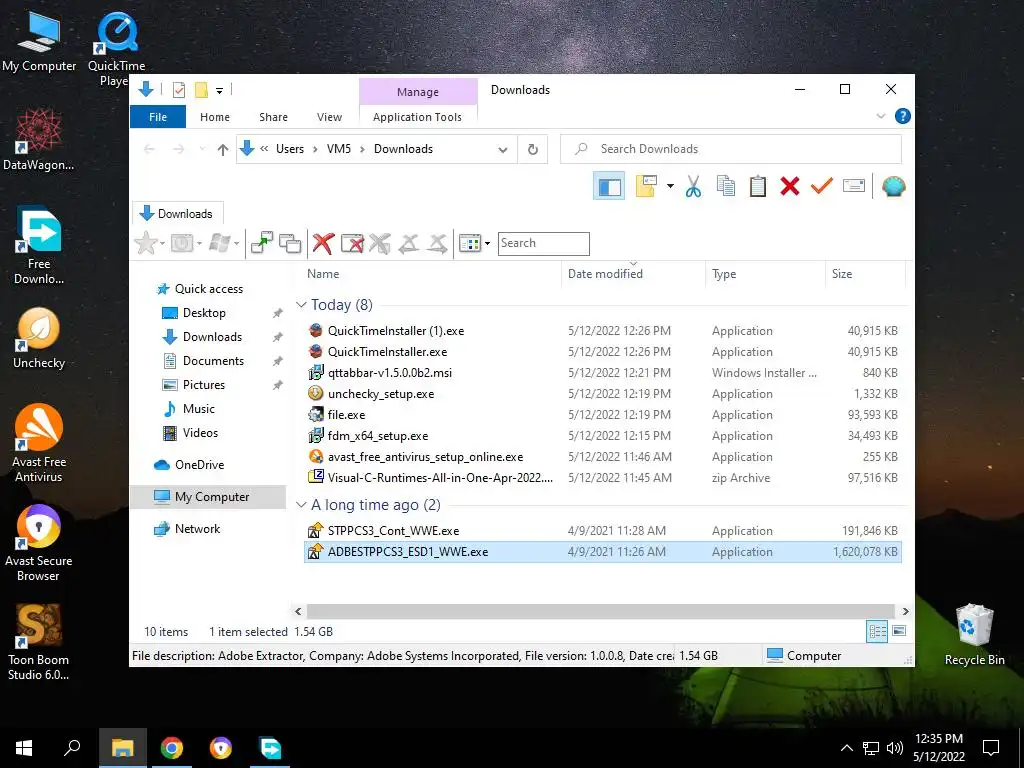Click QTTabBar recently closed tabs icon
The height and width of the screenshot is (768, 1024).
coord(182,244)
